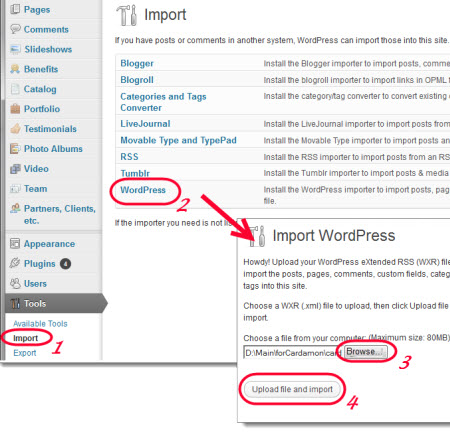
Task: Click the Plugins plug icon
Action: [15, 263]
